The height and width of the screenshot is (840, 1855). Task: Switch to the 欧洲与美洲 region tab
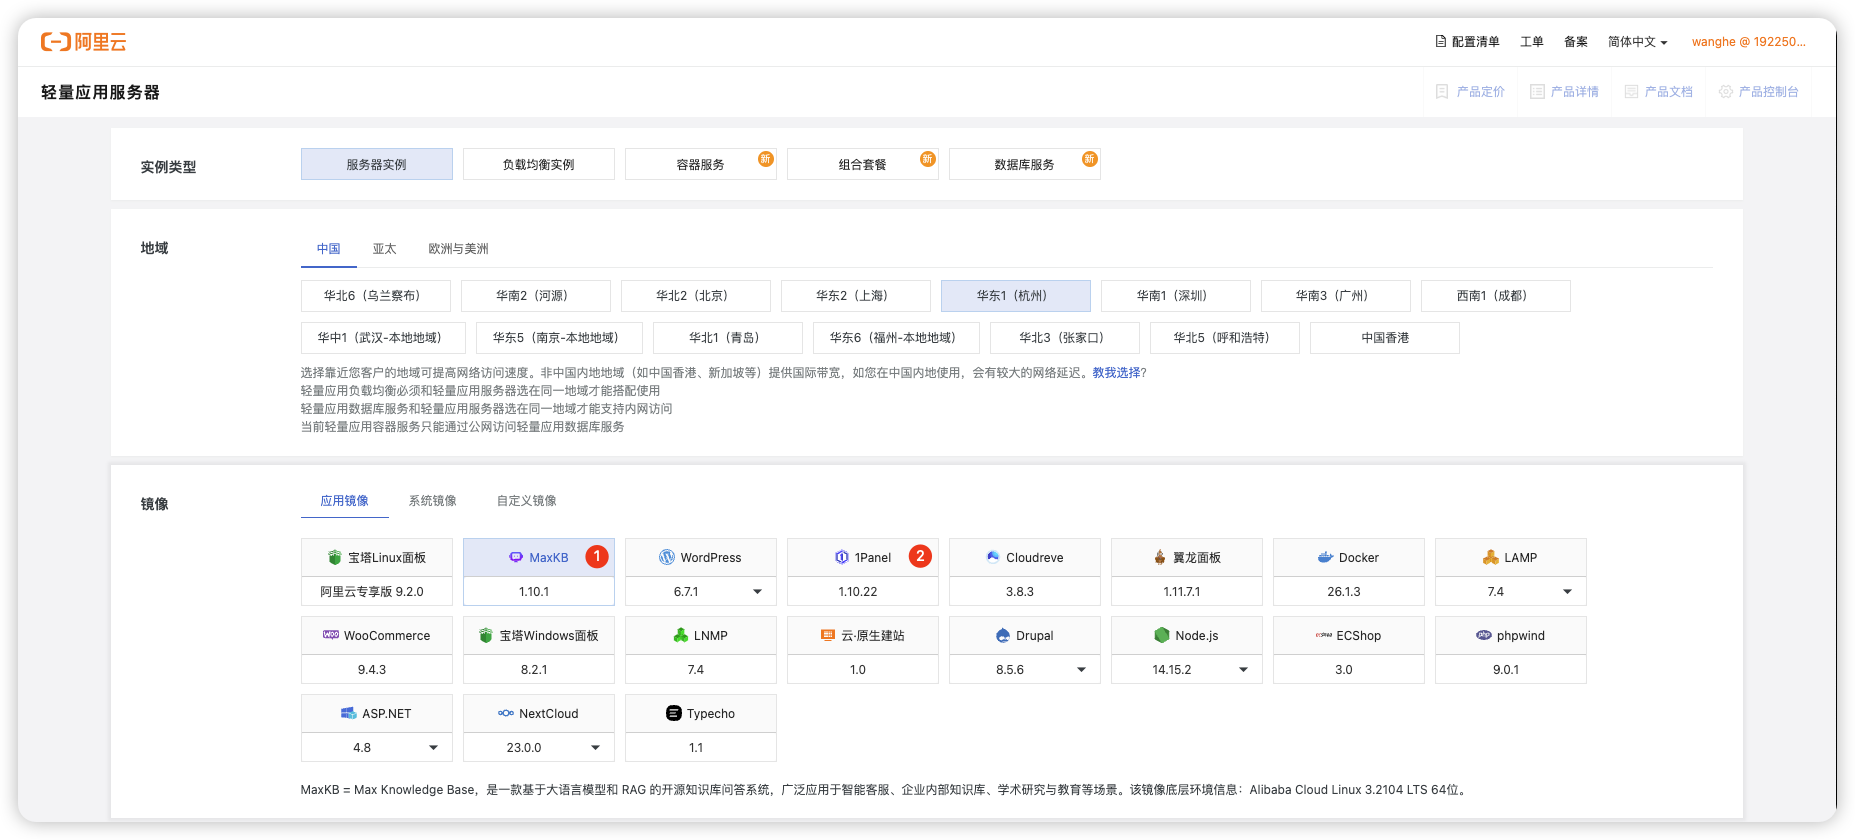pyautogui.click(x=459, y=249)
